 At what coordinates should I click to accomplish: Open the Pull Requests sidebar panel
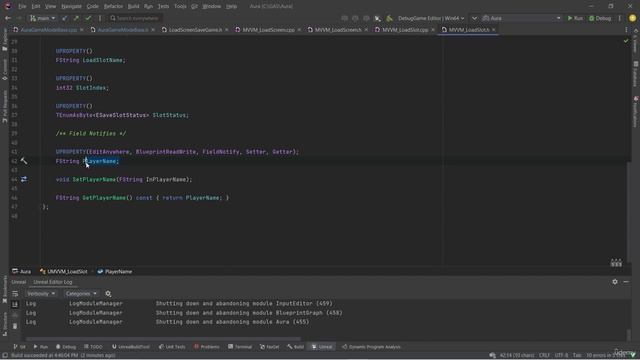tap(4, 107)
